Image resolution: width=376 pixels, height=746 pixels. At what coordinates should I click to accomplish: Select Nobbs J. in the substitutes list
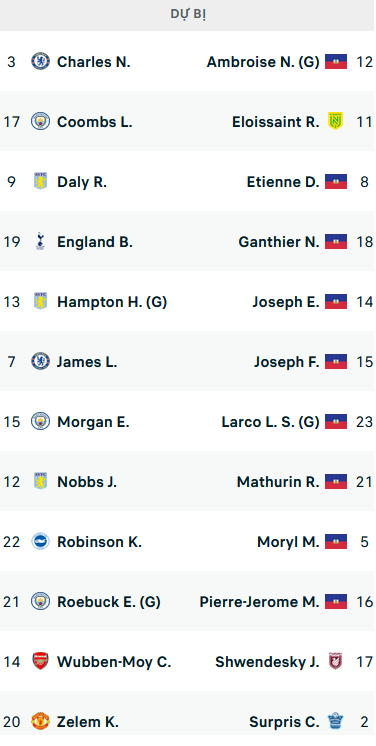pyautogui.click(x=87, y=481)
